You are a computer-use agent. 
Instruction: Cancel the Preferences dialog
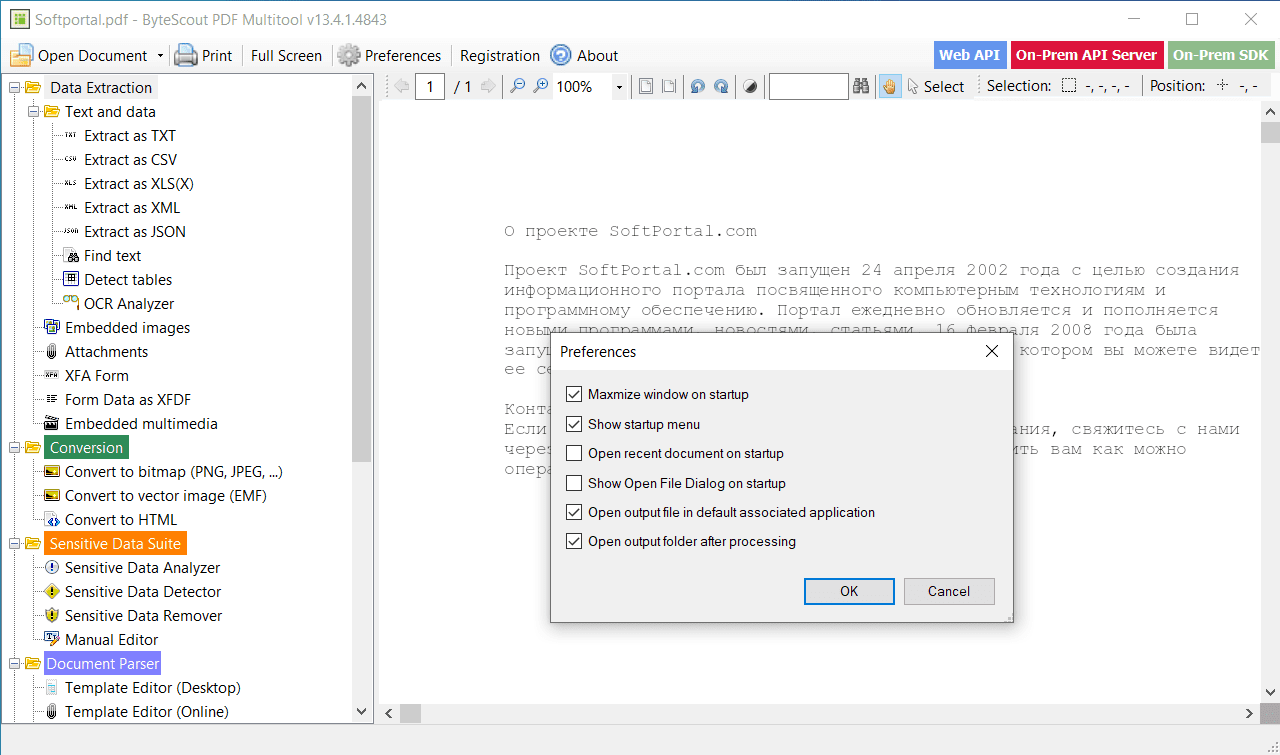(949, 591)
